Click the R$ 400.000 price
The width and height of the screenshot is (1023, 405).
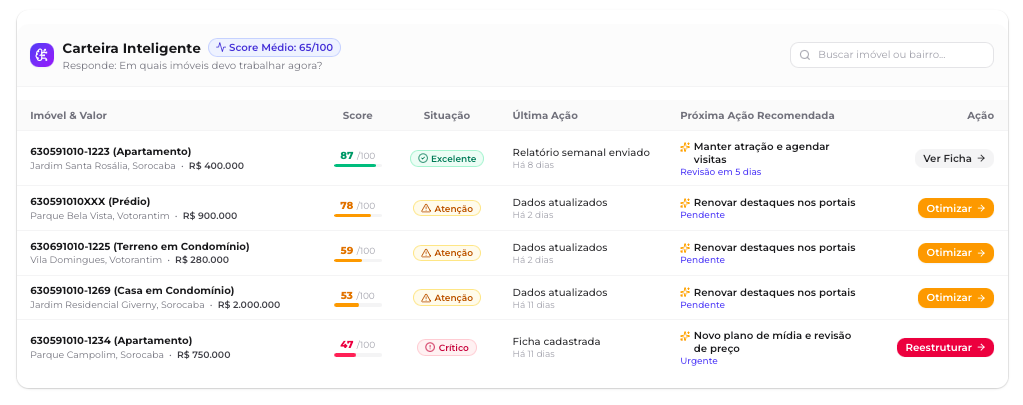[x=216, y=166]
